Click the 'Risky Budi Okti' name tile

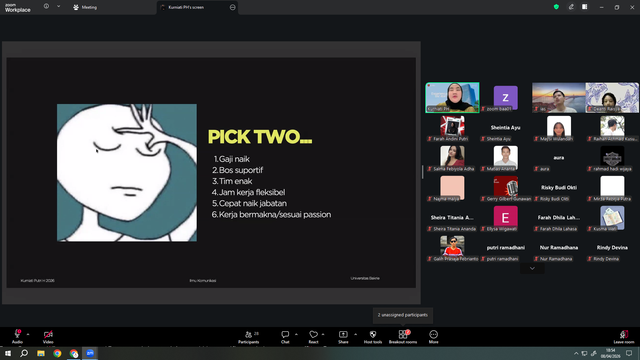pyautogui.click(x=558, y=188)
